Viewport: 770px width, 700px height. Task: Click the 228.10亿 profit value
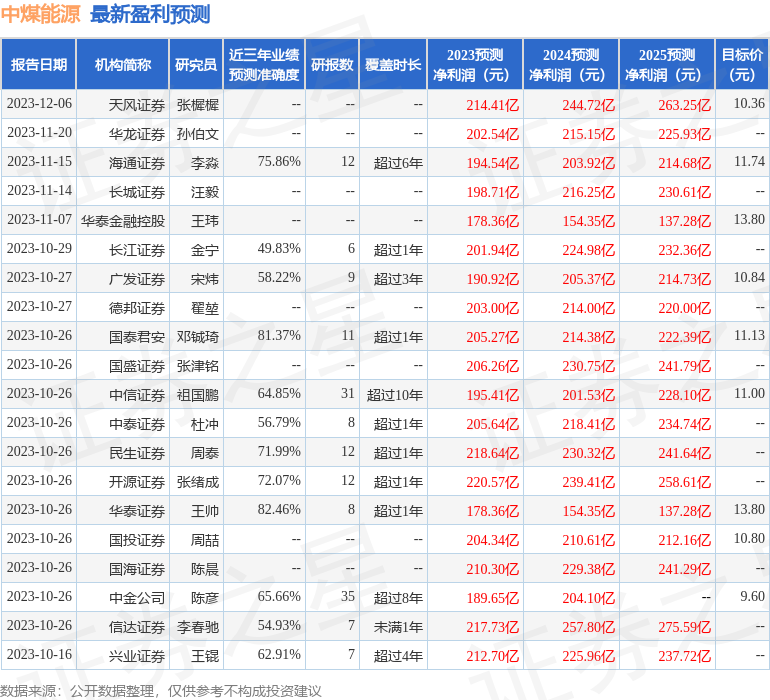[x=685, y=394]
